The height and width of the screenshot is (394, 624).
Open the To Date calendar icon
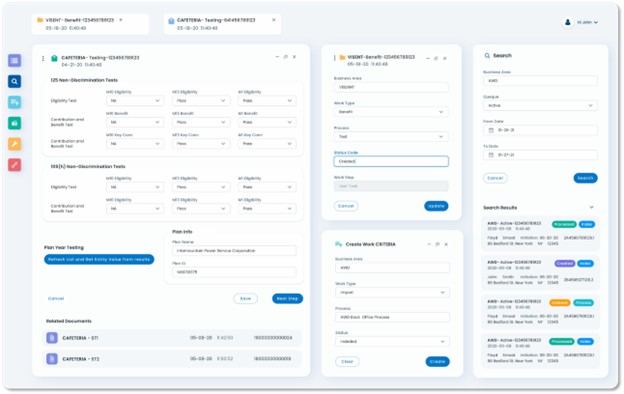(491, 155)
